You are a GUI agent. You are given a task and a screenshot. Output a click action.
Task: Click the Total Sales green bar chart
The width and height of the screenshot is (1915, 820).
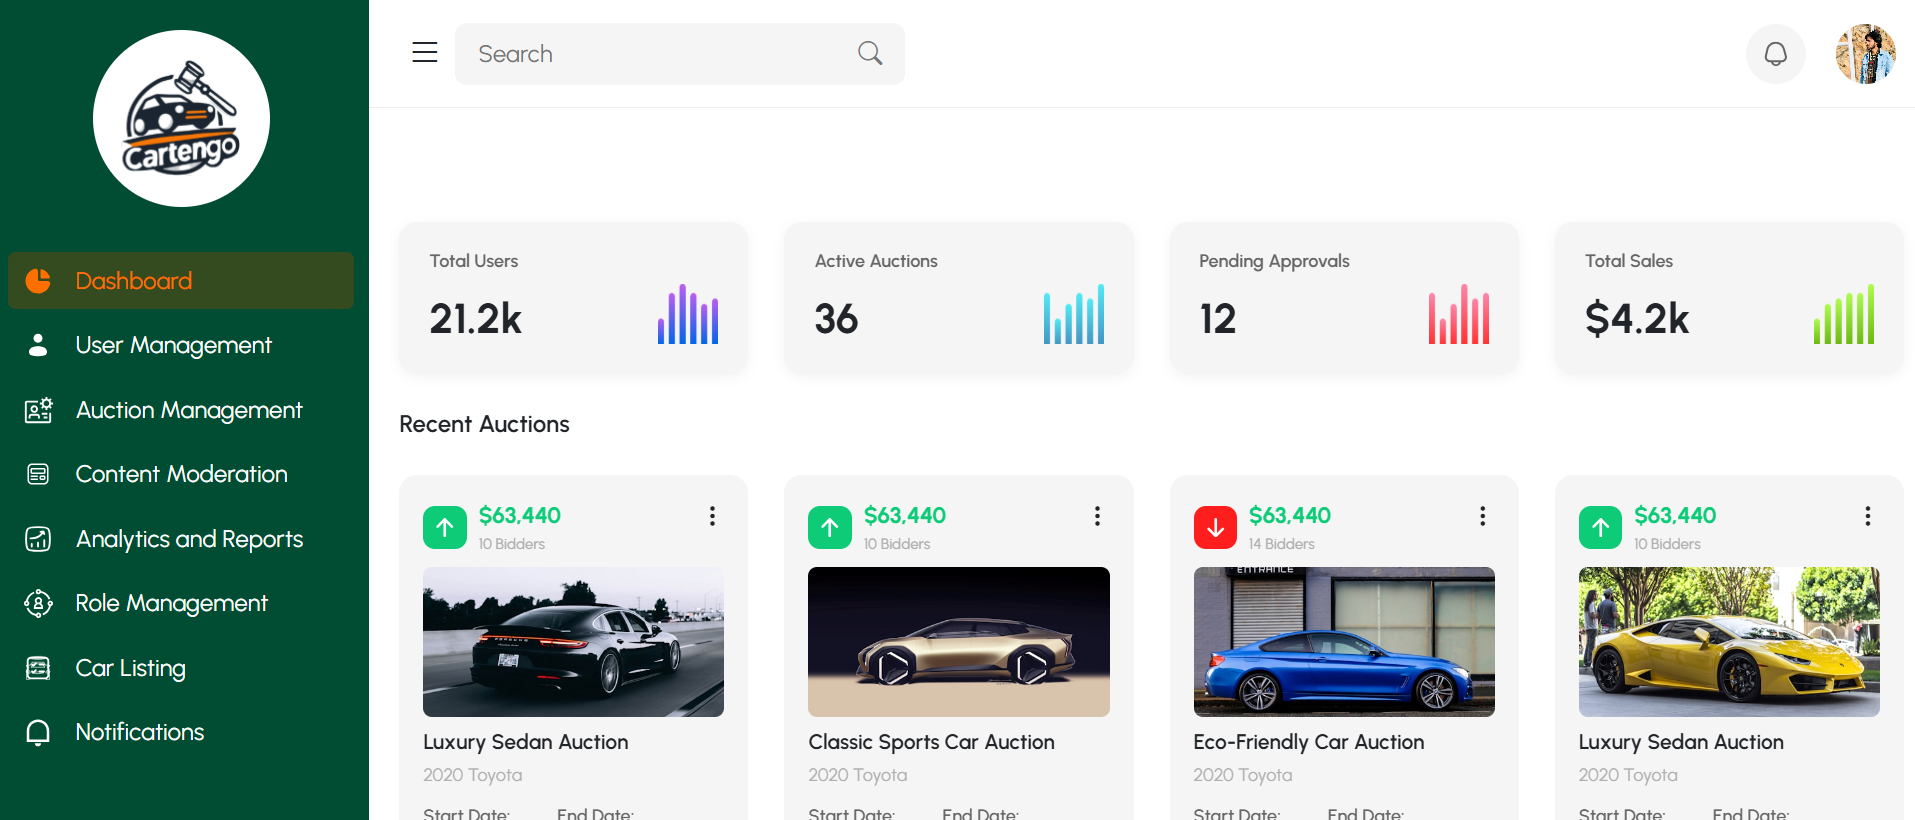tap(1844, 314)
